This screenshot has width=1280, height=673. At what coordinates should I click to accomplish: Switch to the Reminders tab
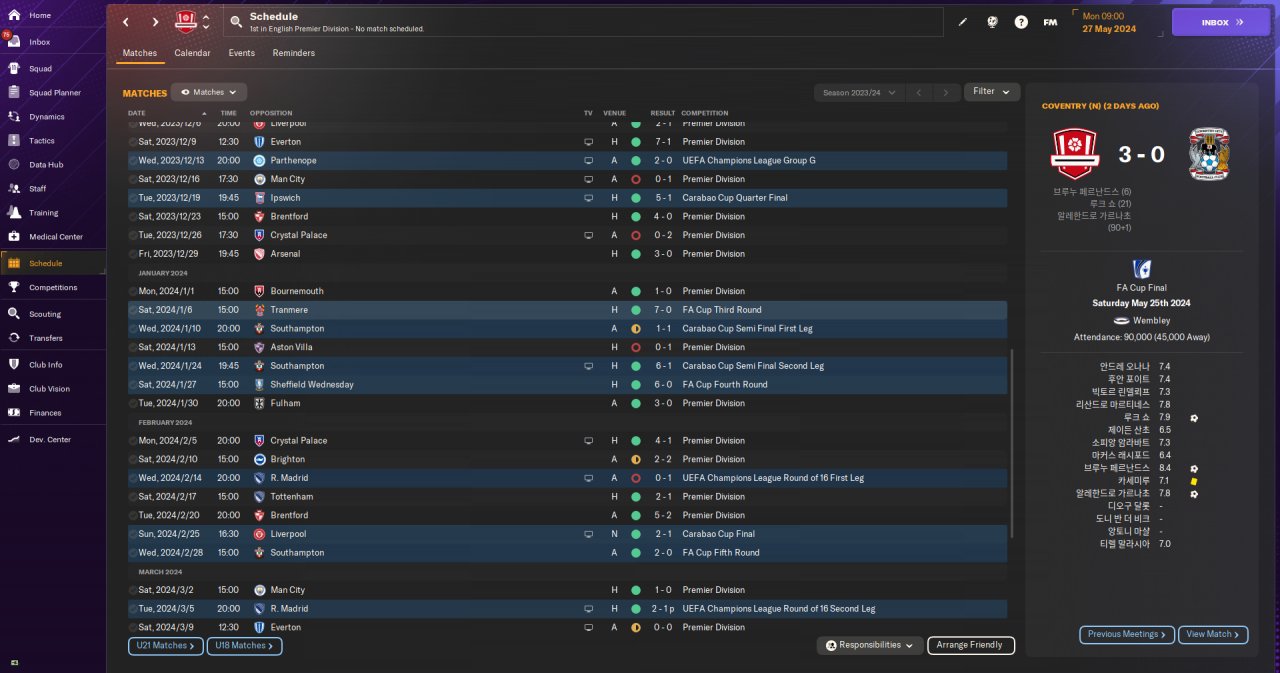(294, 53)
